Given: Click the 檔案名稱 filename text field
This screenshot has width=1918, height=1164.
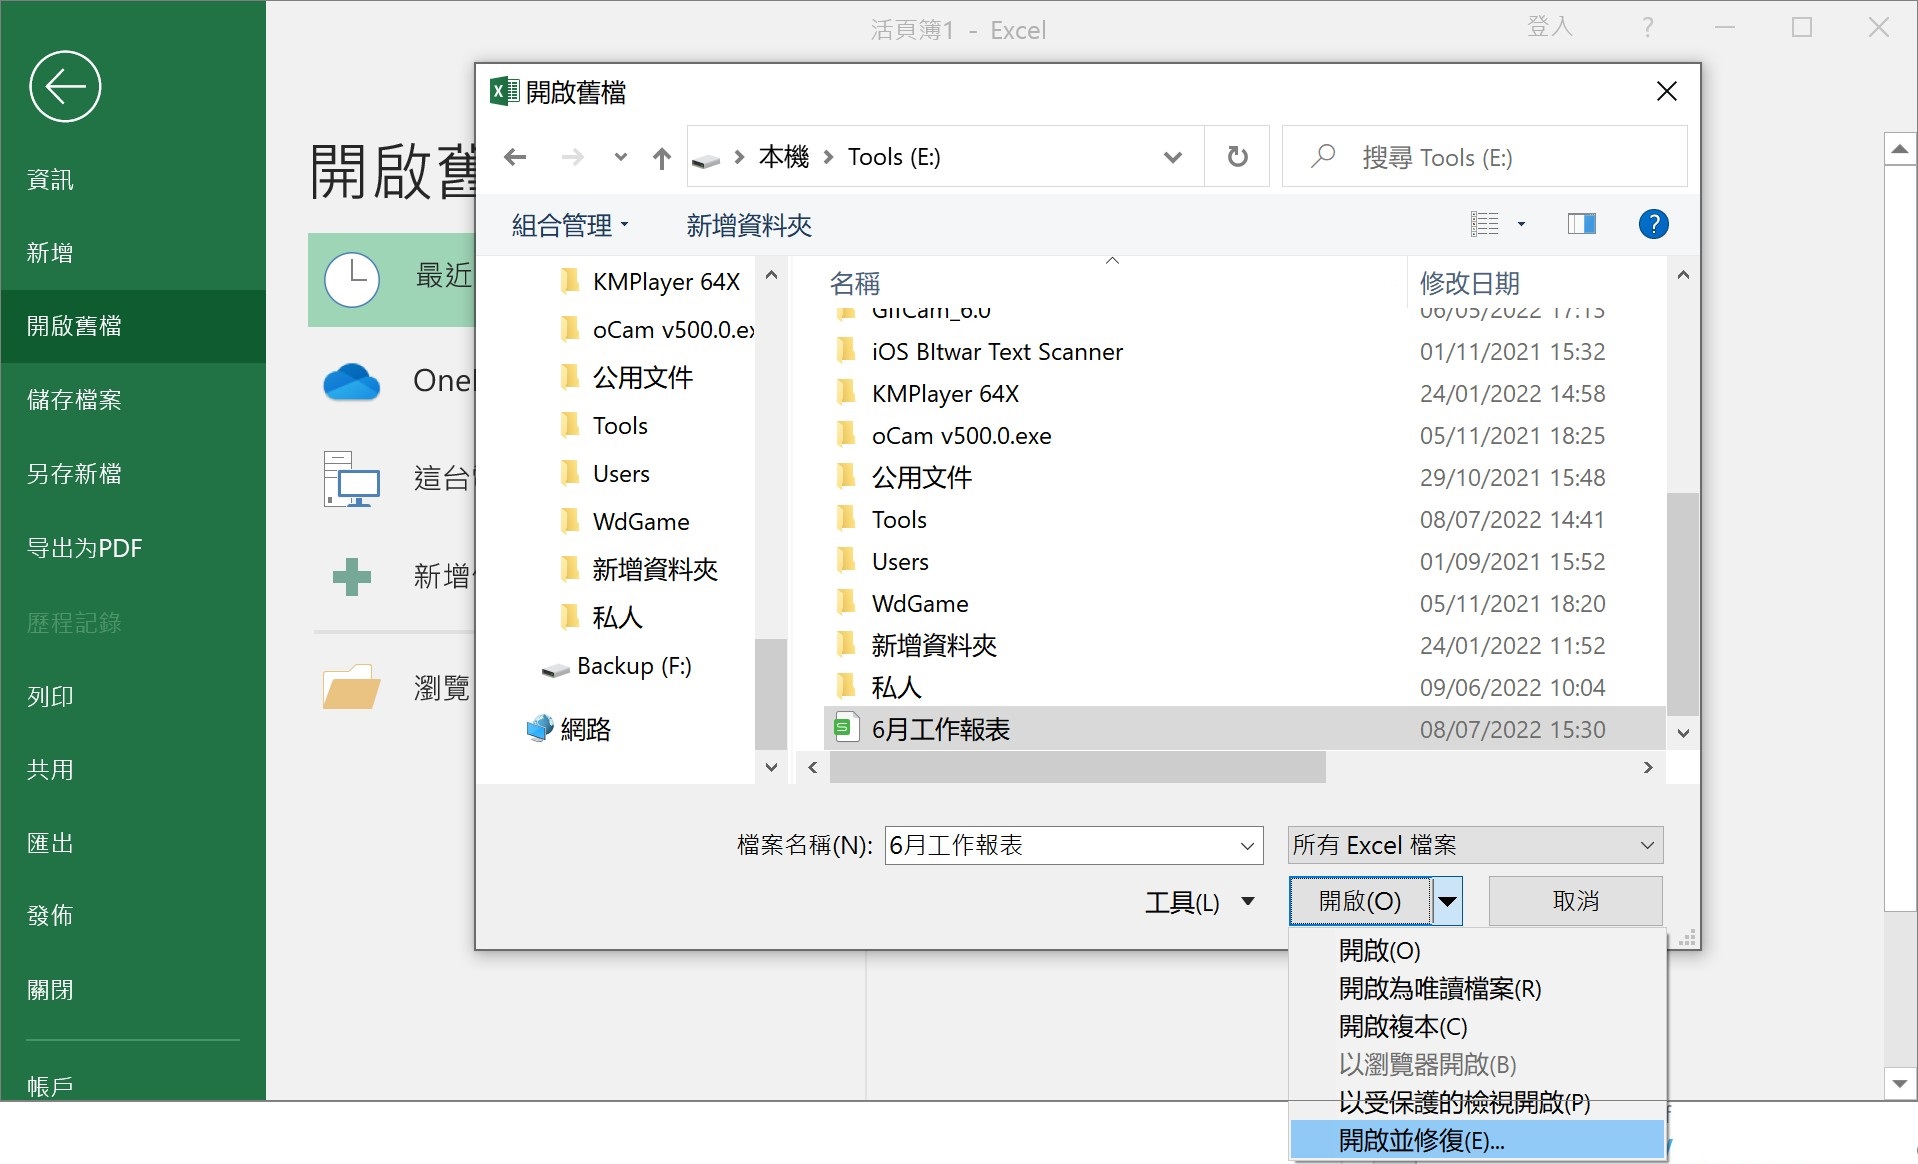Looking at the screenshot, I should (1062, 846).
